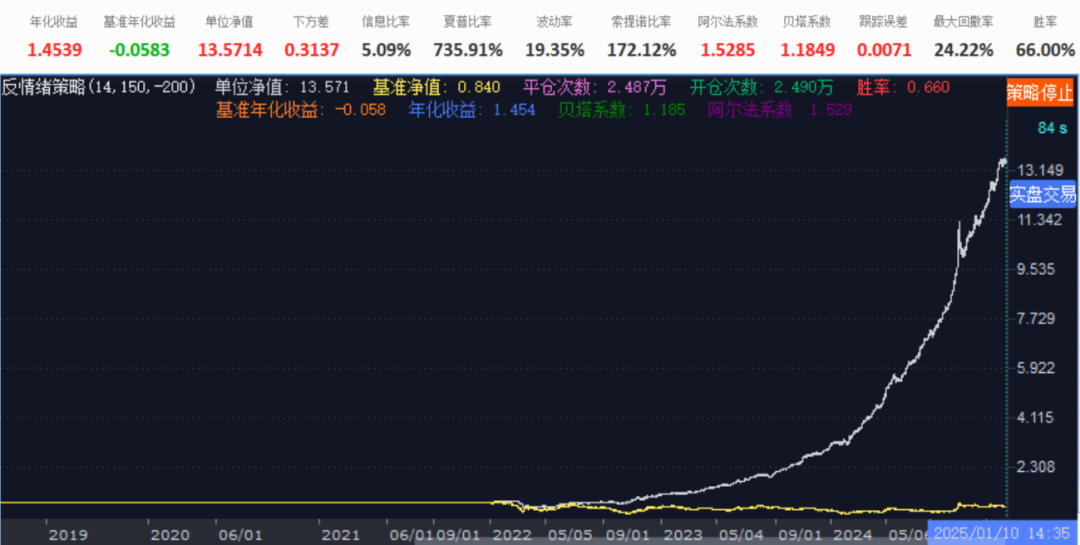Screen dimensions: 1080x545
Task: Click the yellow 基准净值: 0.840 legend
Action: 437,88
